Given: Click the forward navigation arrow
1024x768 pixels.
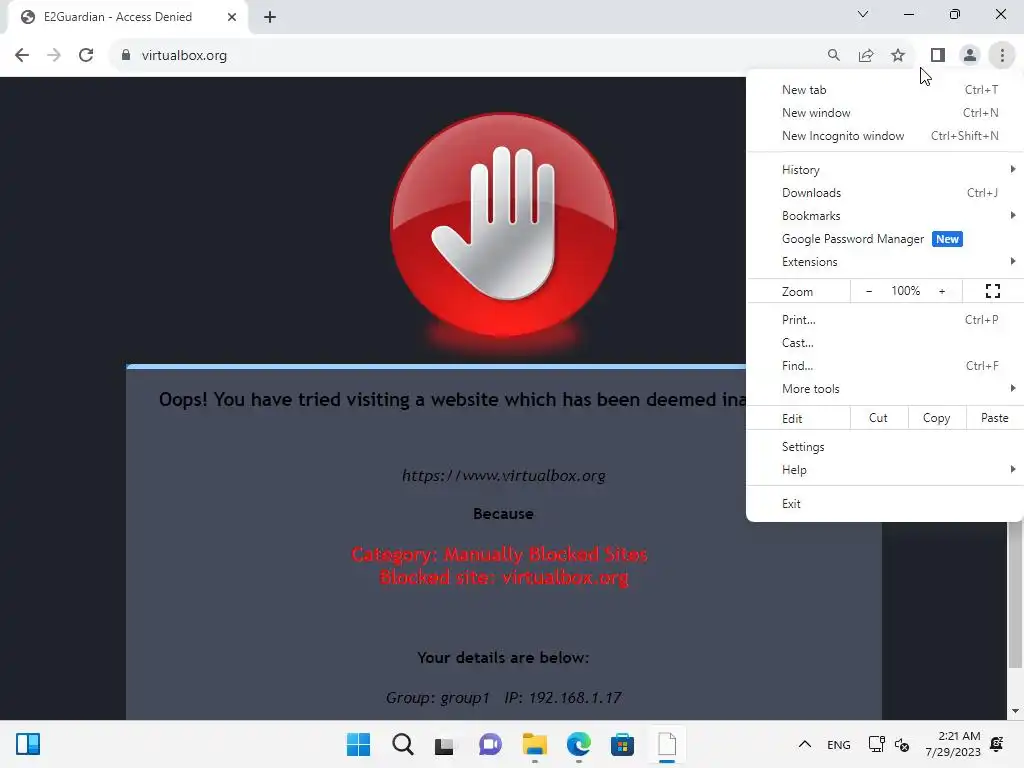Looking at the screenshot, I should 54,56.
